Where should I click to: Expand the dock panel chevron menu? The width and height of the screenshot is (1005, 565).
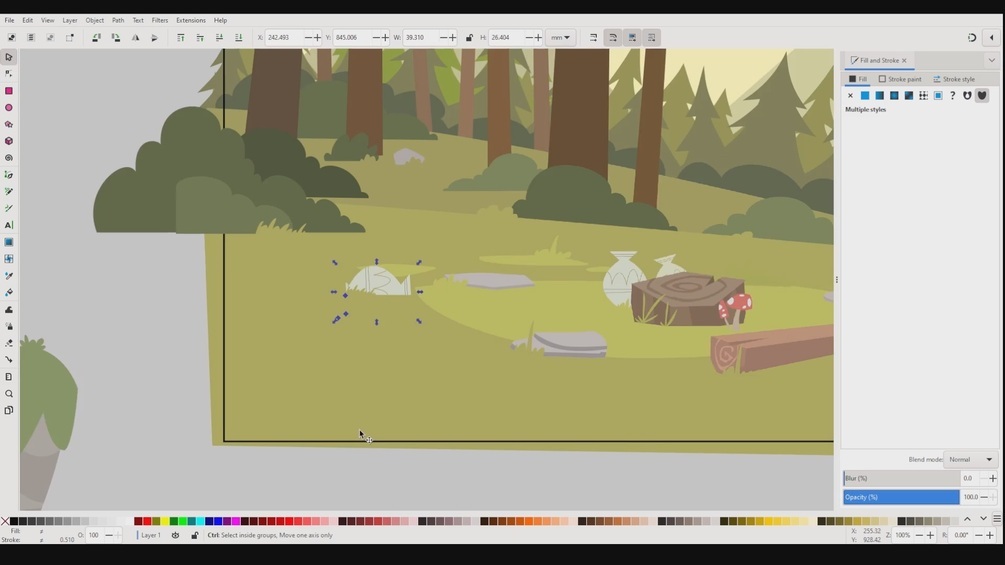[992, 60]
